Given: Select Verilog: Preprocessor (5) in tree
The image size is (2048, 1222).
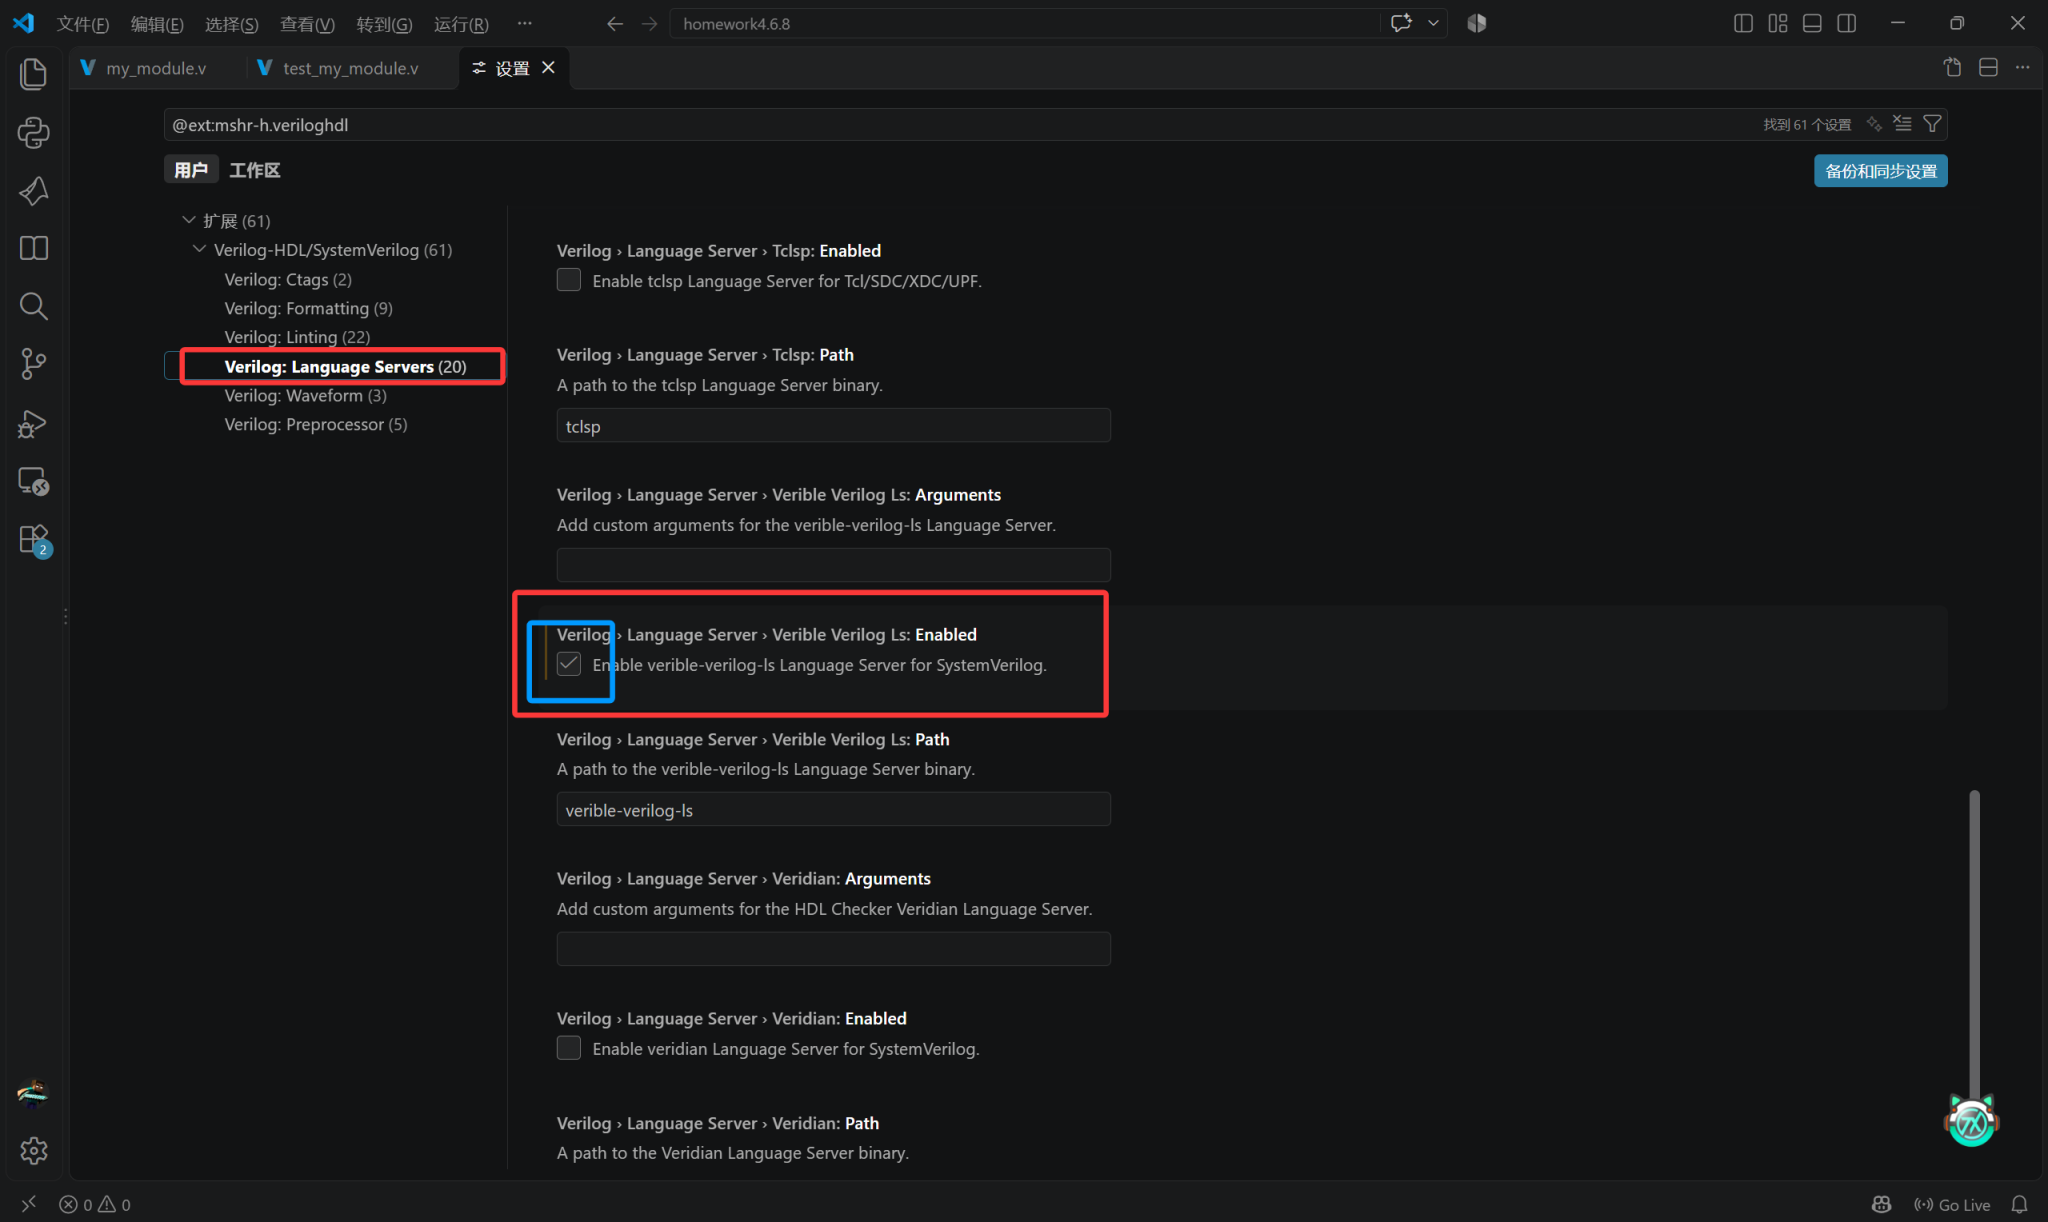Looking at the screenshot, I should (x=316, y=424).
